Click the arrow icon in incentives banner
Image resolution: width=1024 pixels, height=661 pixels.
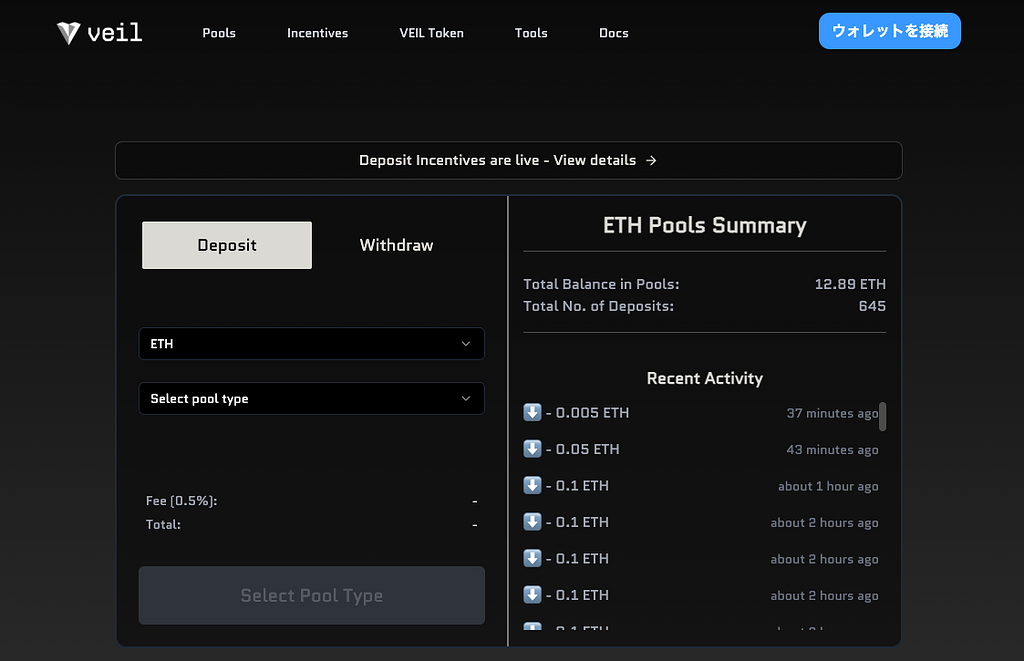[651, 160]
